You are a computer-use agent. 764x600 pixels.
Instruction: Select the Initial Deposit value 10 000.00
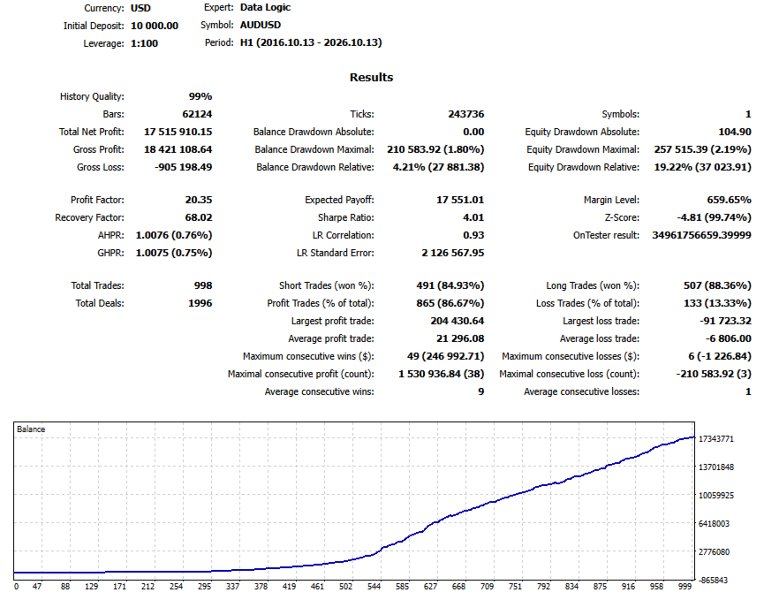pyautogui.click(x=154, y=26)
